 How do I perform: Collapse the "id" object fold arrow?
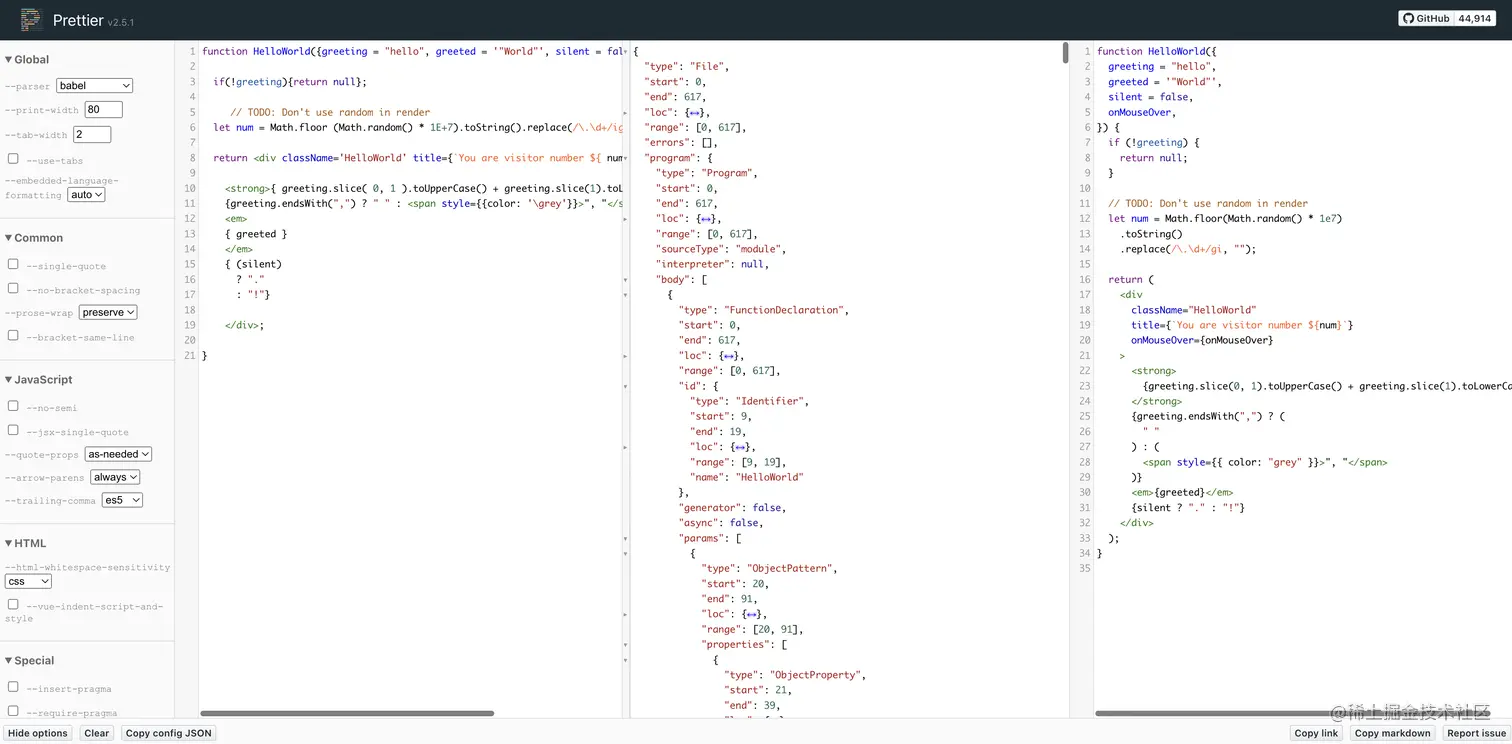point(626,386)
